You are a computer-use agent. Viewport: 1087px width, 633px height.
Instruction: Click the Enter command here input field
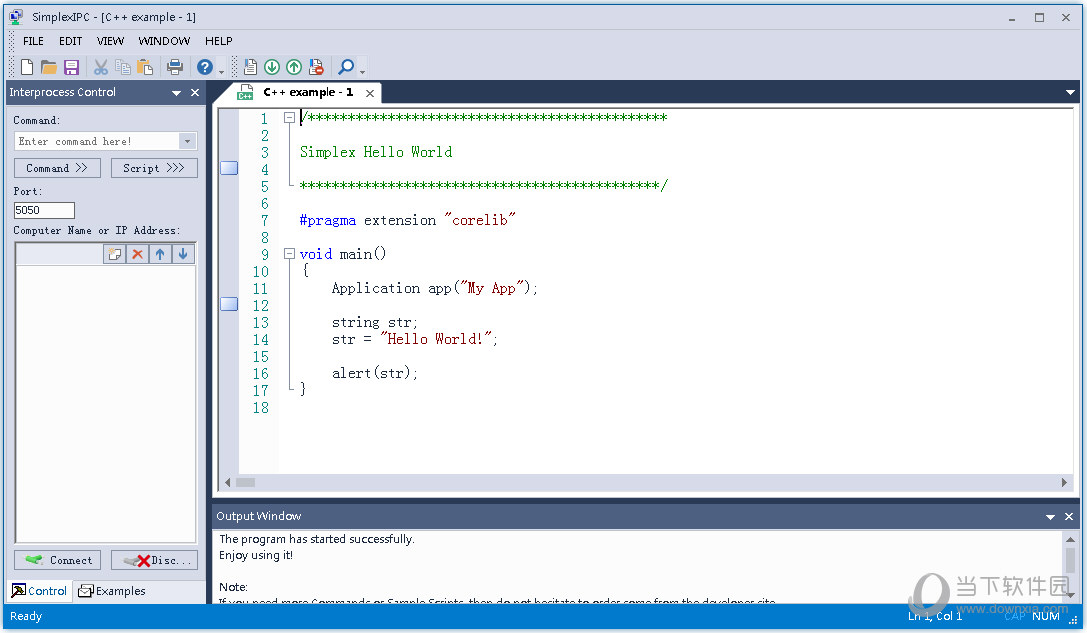click(97, 141)
